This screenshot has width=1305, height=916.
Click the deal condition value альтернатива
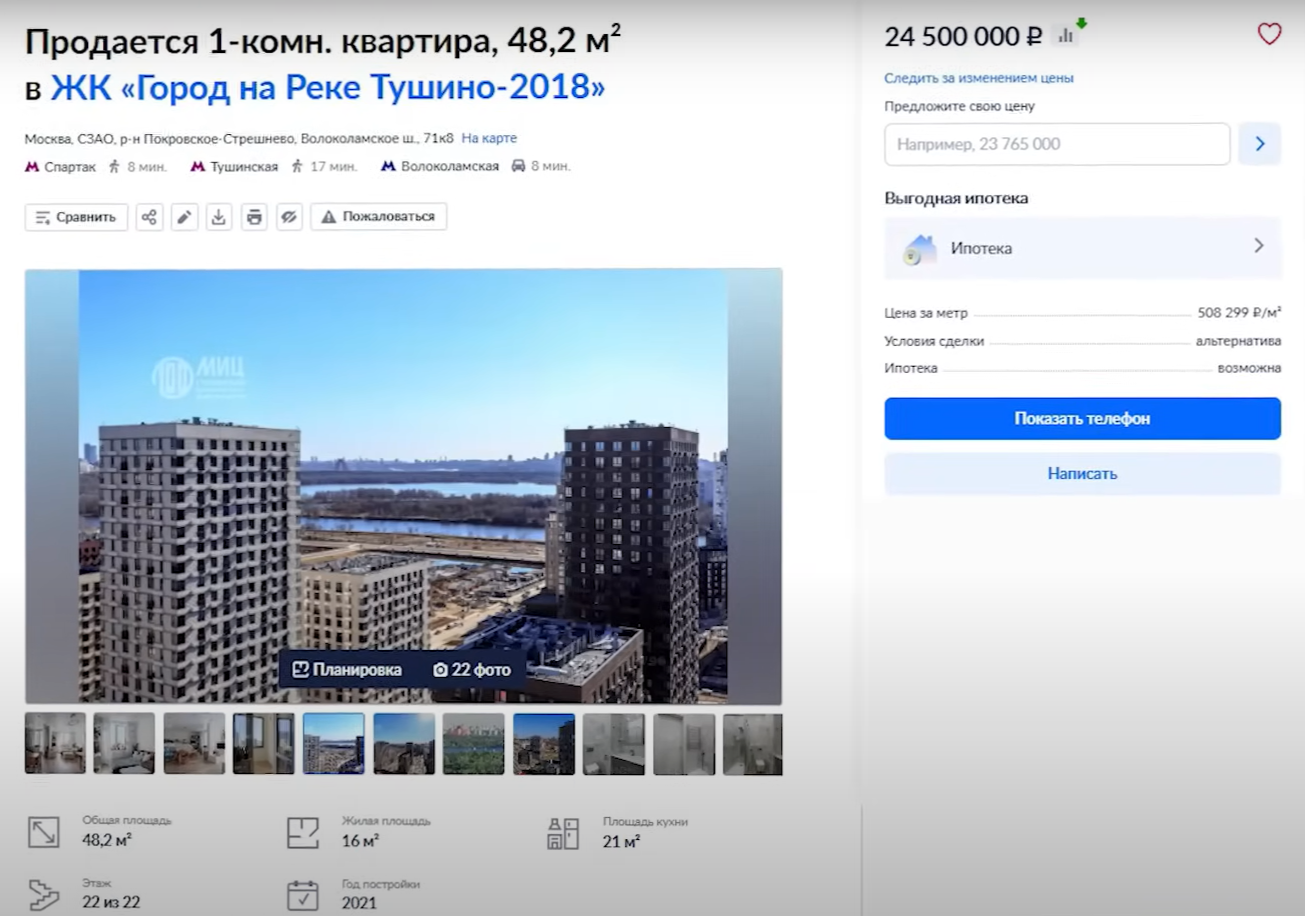[x=1238, y=341]
